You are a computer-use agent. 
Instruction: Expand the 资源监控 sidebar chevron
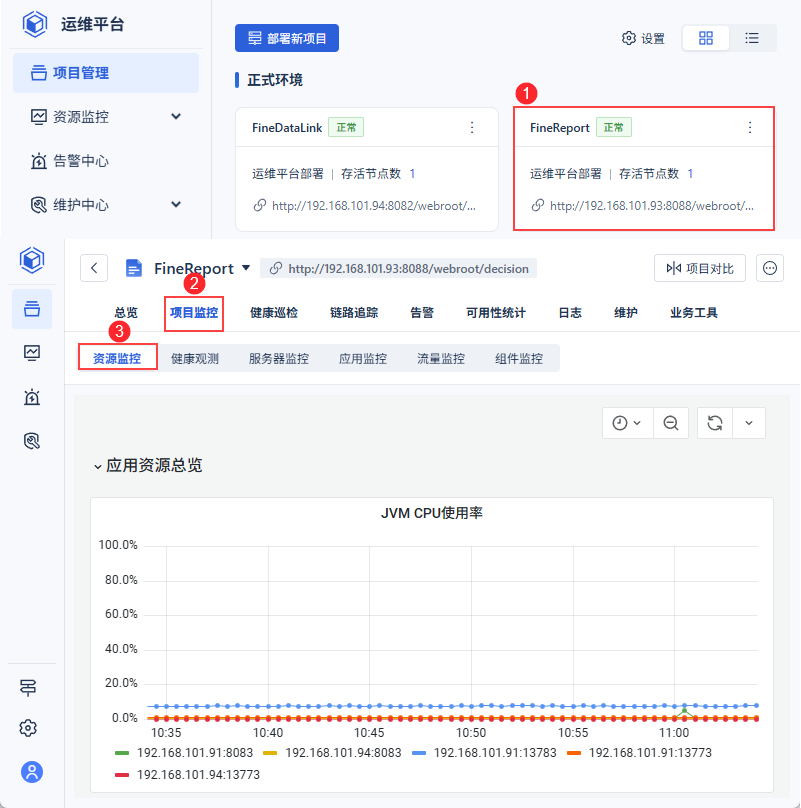[176, 116]
